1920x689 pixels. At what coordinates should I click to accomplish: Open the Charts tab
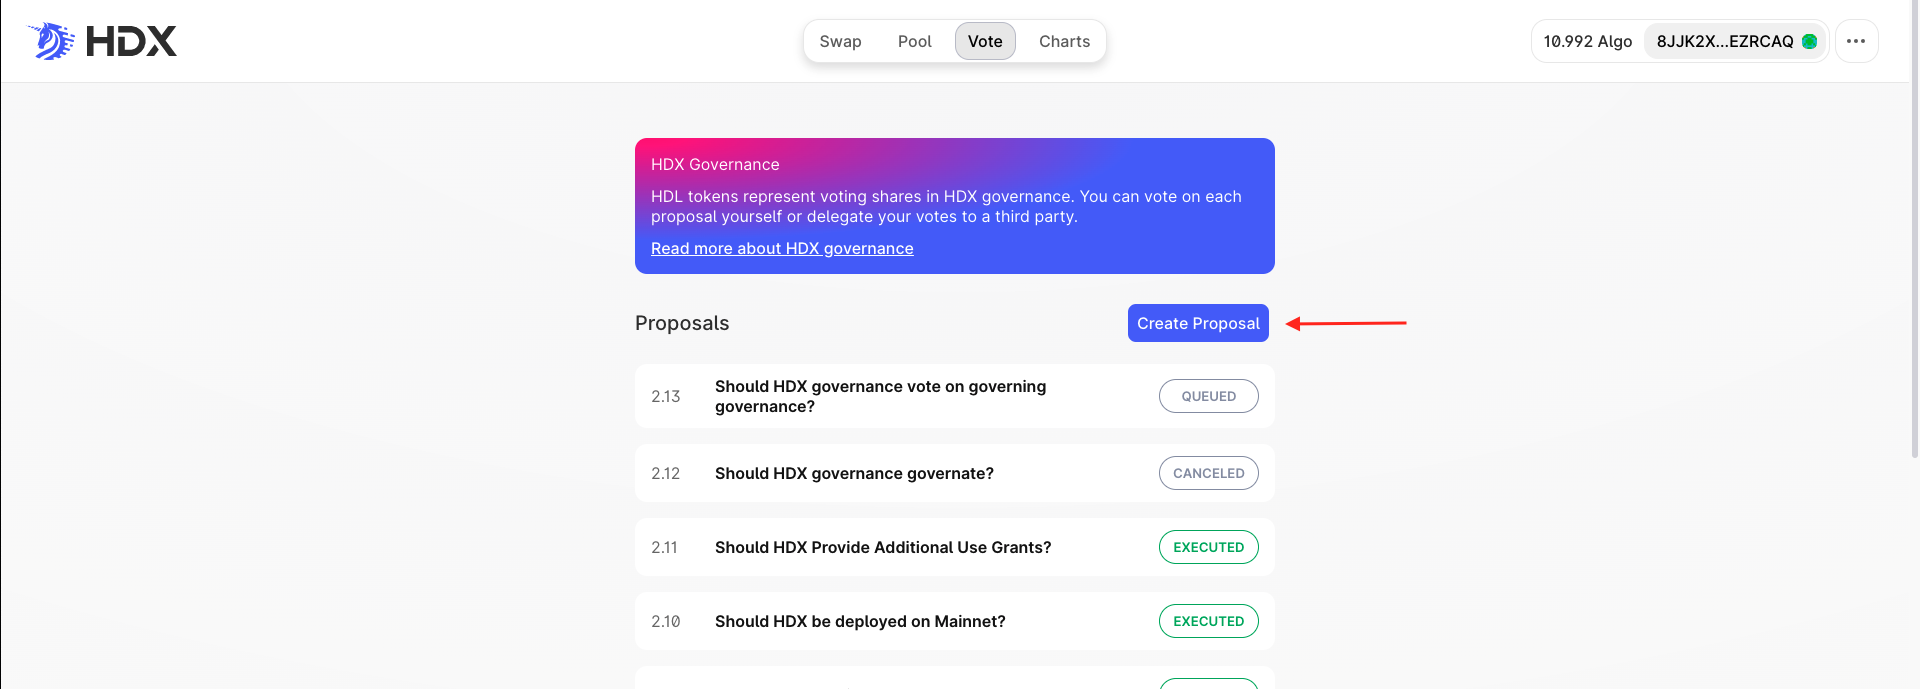[x=1064, y=41]
